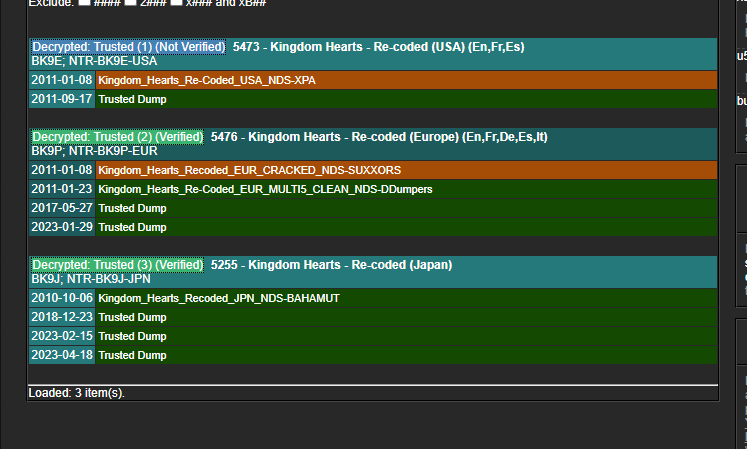Check the #### exclude checkbox
Screen dimensions: 747x449
click(x=84, y=2)
